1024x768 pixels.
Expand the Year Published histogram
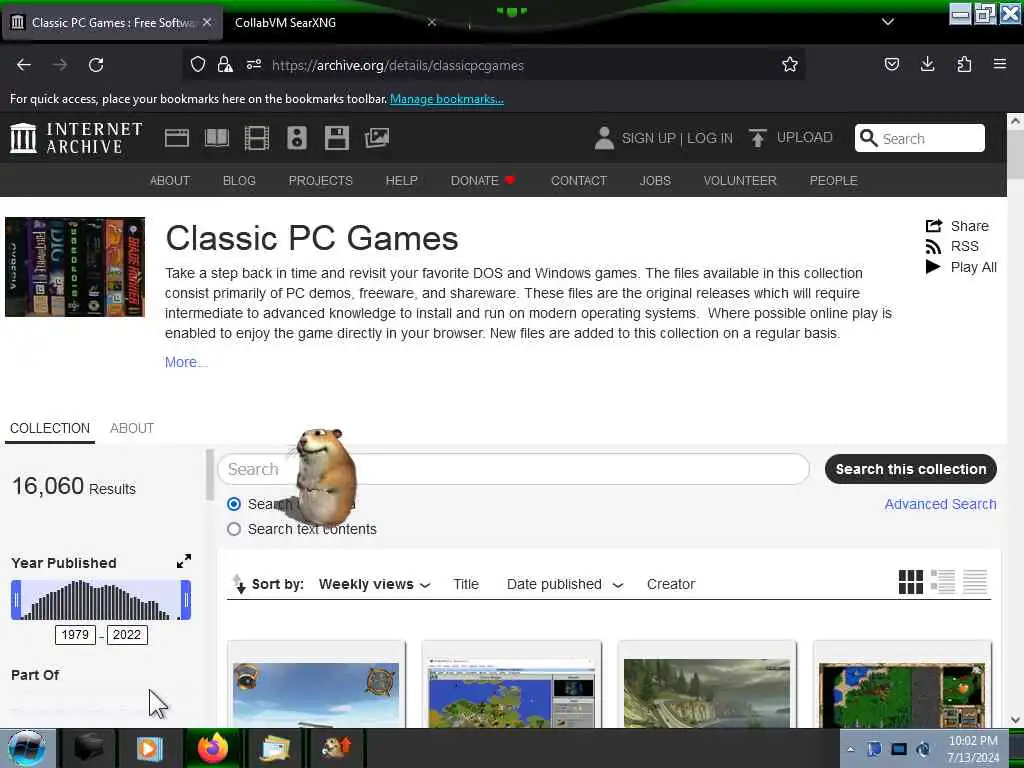coord(184,561)
